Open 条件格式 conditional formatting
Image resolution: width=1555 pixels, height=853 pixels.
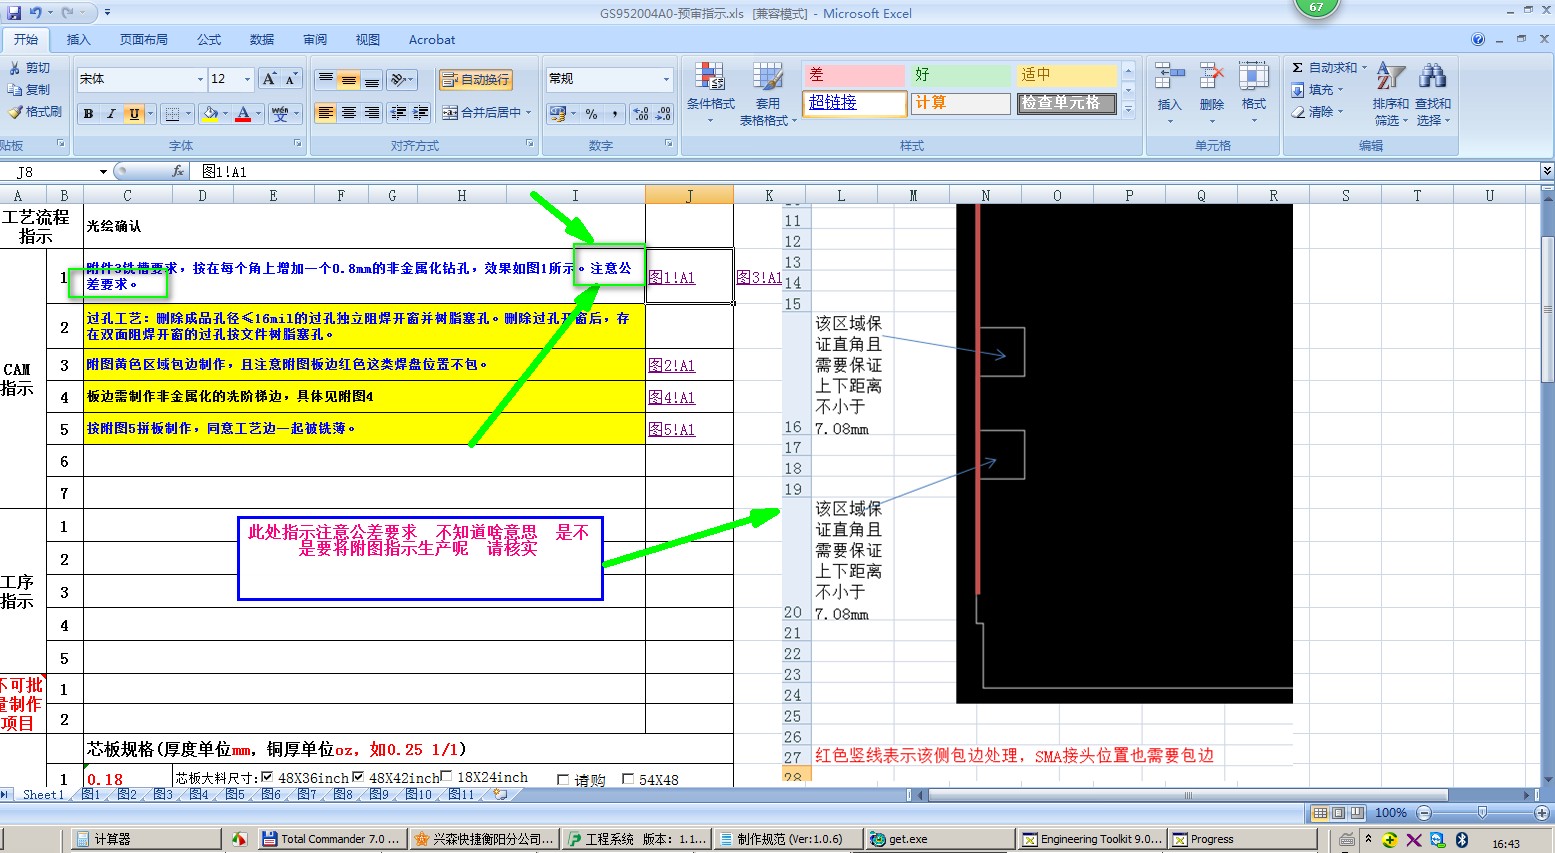pos(711,94)
